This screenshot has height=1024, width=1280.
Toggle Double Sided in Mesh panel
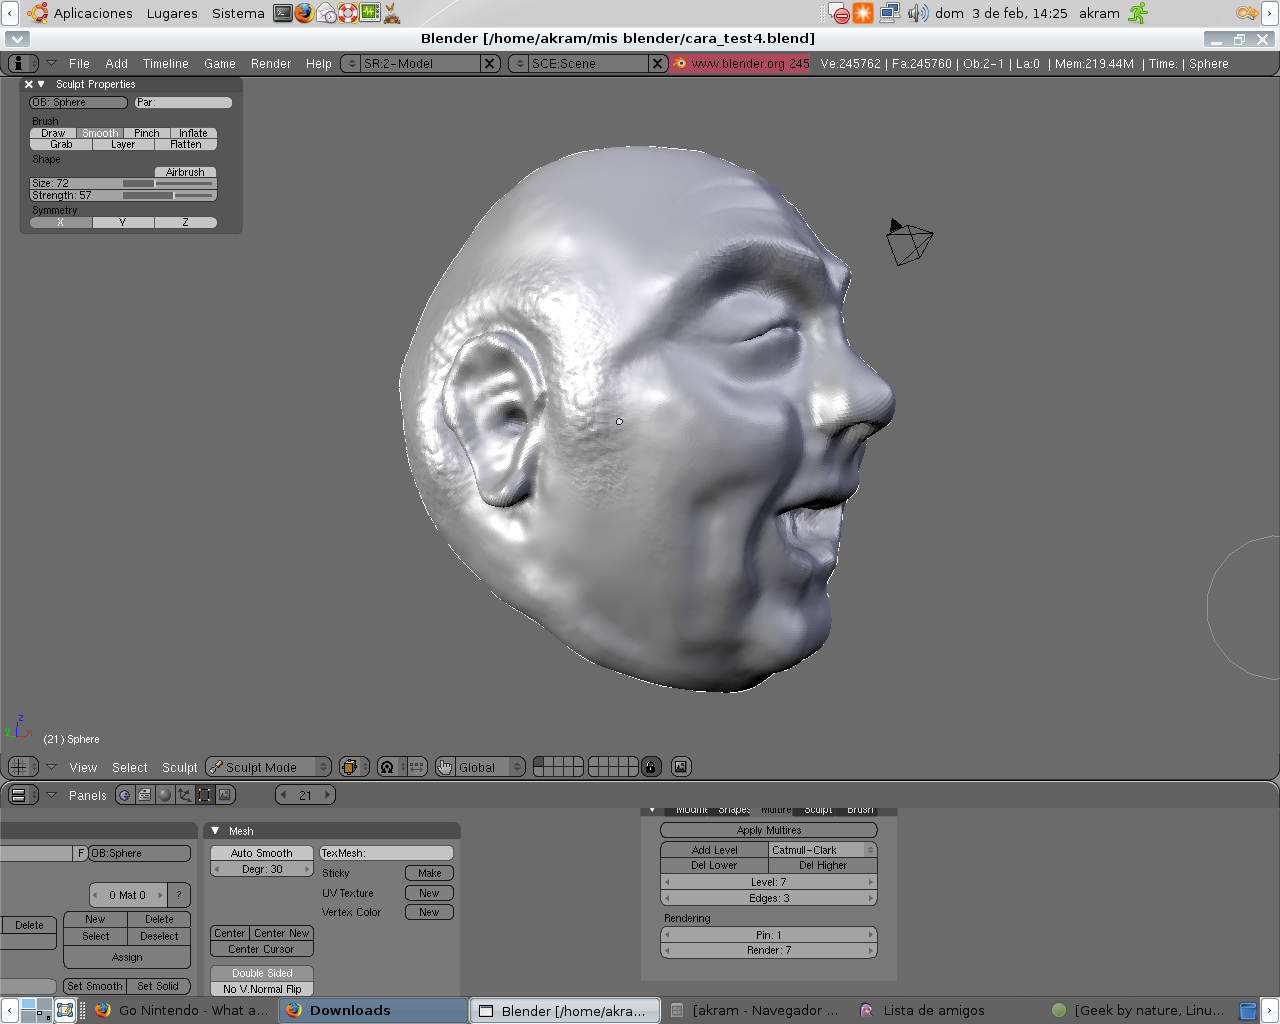262,973
